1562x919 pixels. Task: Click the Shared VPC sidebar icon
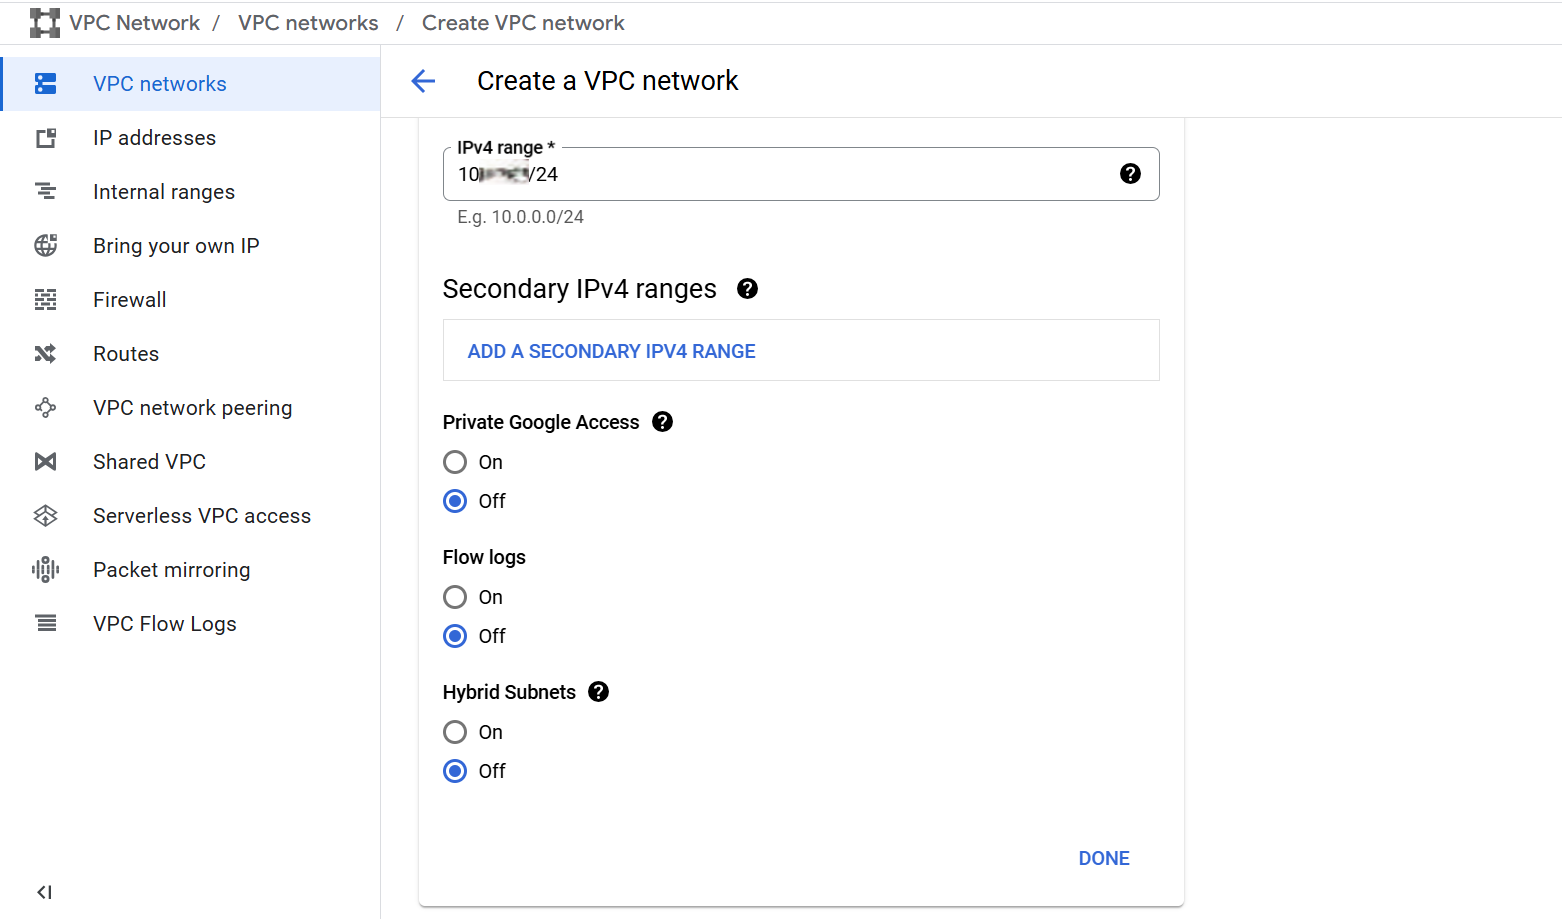pos(46,462)
